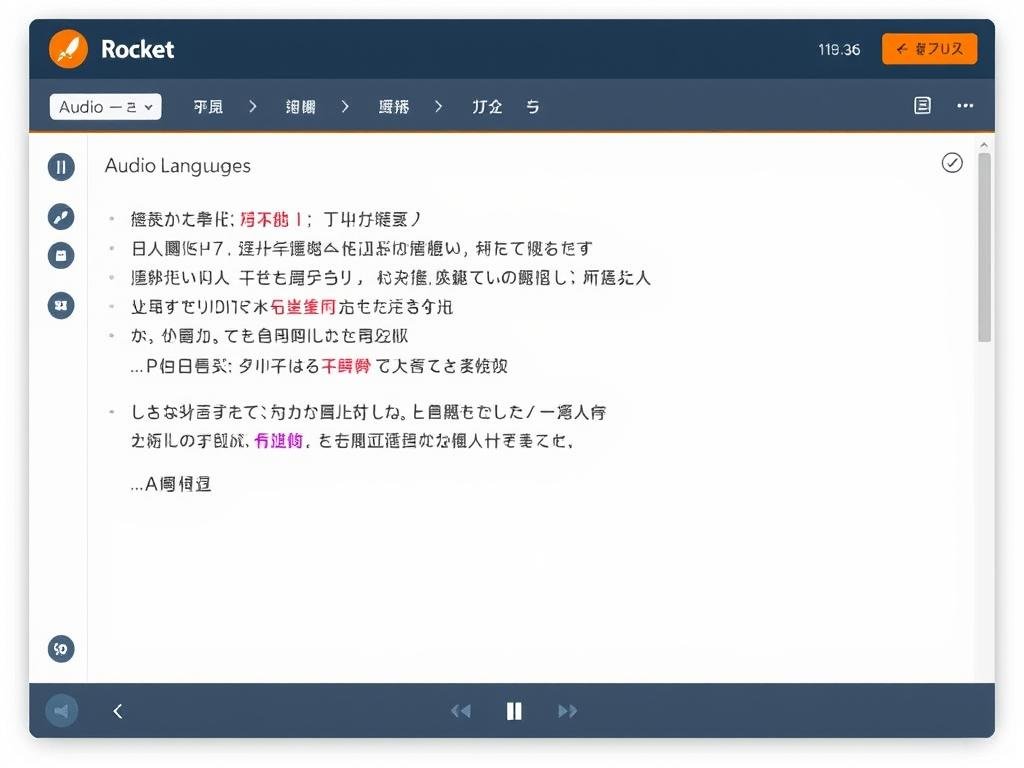
Task: Open the translation tool in the sidebar
Action: (x=61, y=306)
